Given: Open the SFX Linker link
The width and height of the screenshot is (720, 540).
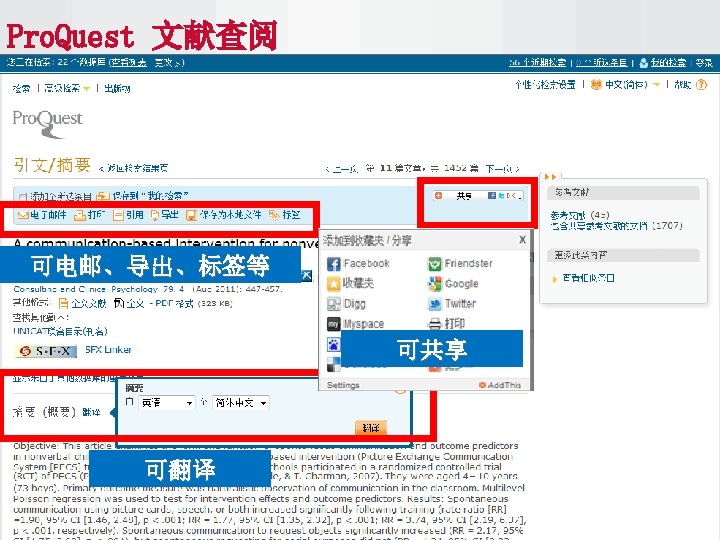Looking at the screenshot, I should coord(108,350).
